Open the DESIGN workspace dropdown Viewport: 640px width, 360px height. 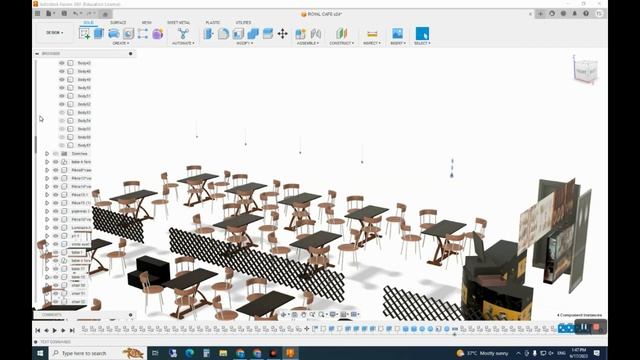55,33
